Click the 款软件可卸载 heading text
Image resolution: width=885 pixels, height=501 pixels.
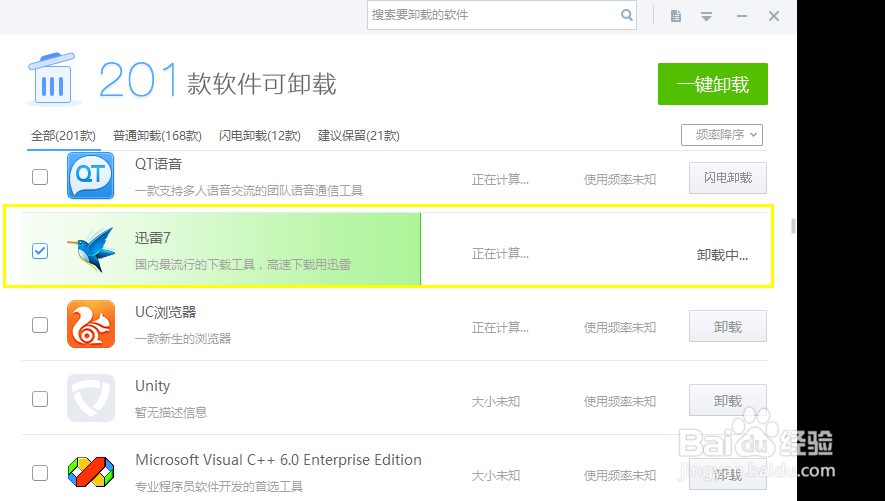click(x=261, y=84)
